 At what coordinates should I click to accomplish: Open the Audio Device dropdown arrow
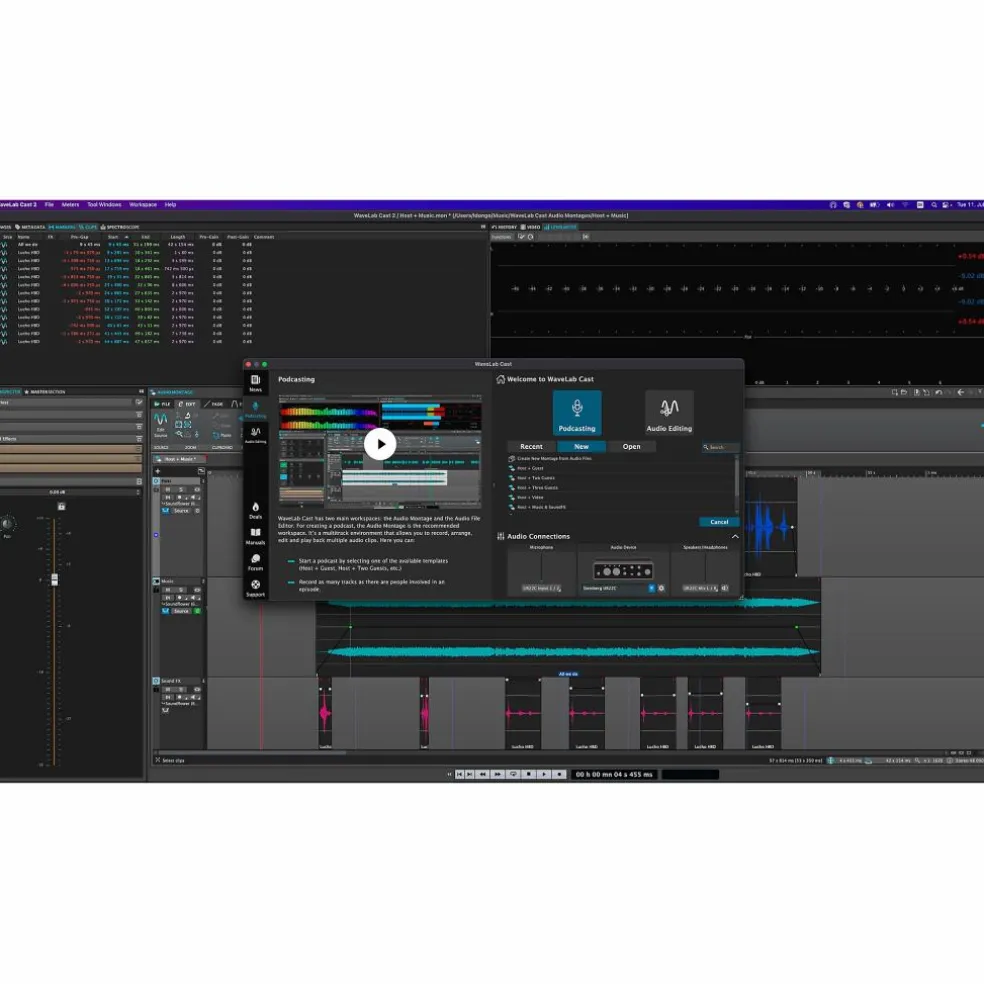point(651,588)
